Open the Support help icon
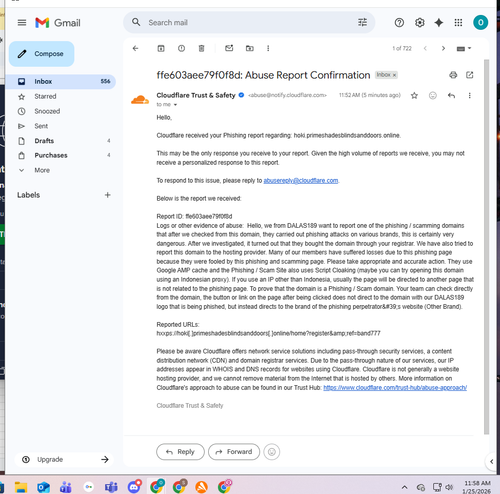The width and height of the screenshot is (500, 494). click(399, 23)
